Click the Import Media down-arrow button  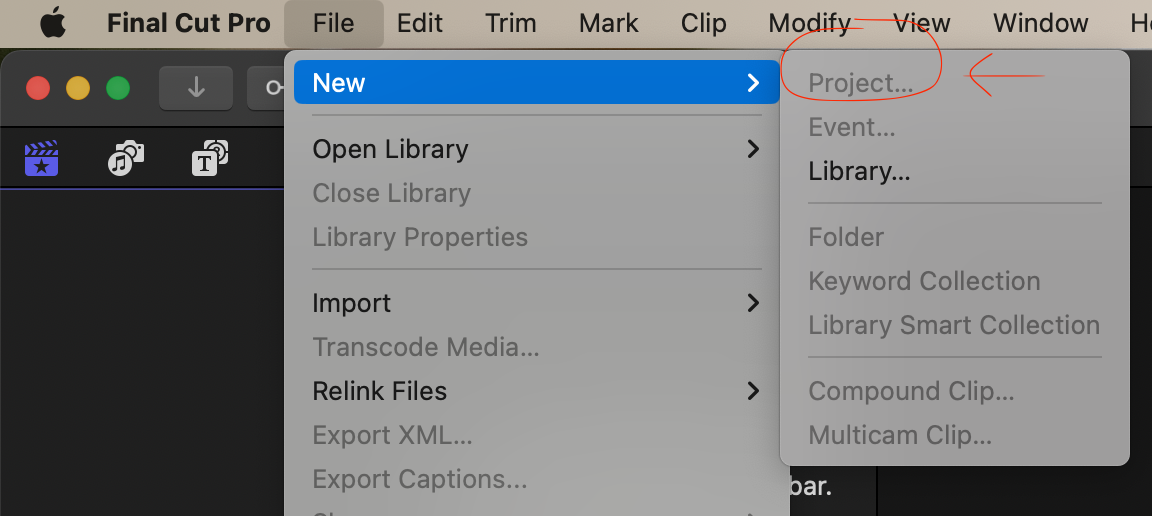pyautogui.click(x=196, y=88)
